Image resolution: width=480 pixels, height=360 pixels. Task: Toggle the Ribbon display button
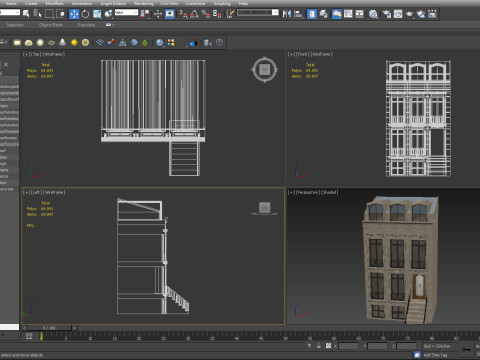coord(337,14)
